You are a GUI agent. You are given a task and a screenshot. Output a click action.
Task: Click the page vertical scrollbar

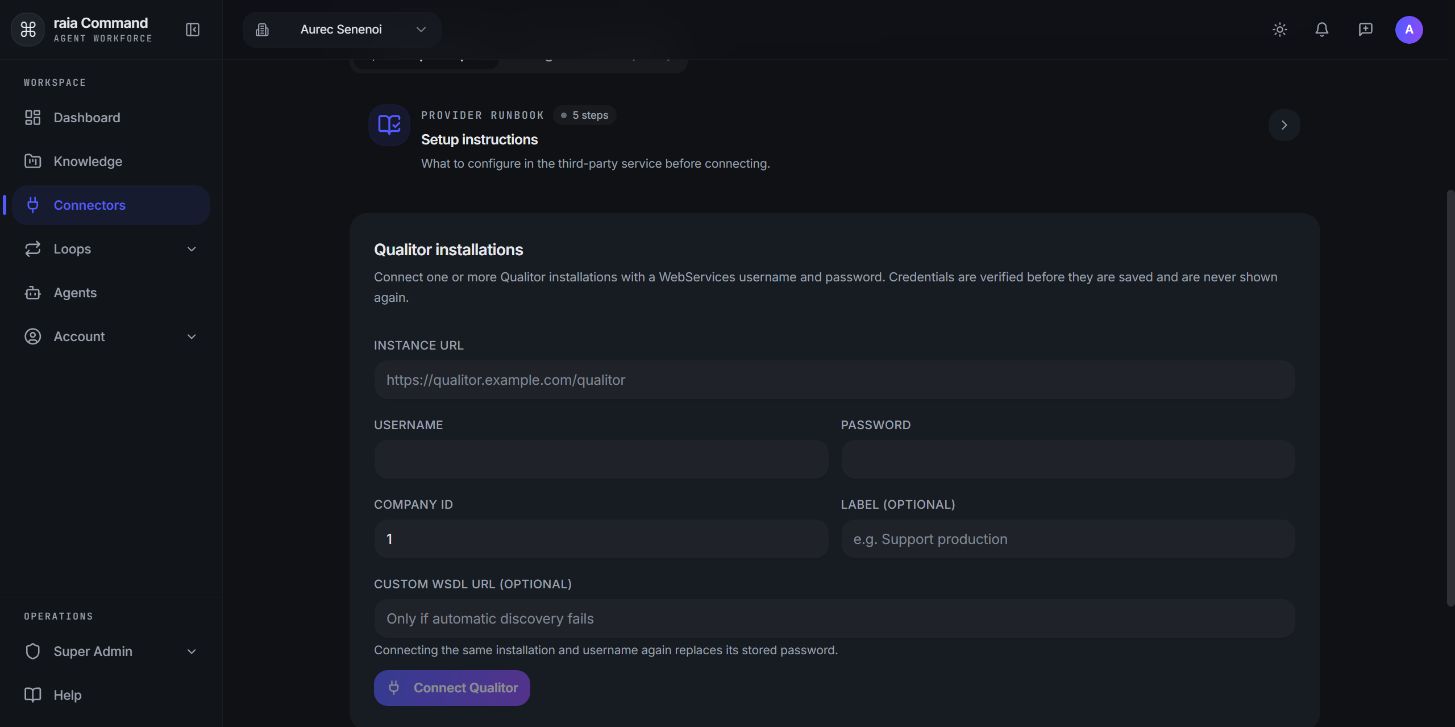(x=1449, y=397)
